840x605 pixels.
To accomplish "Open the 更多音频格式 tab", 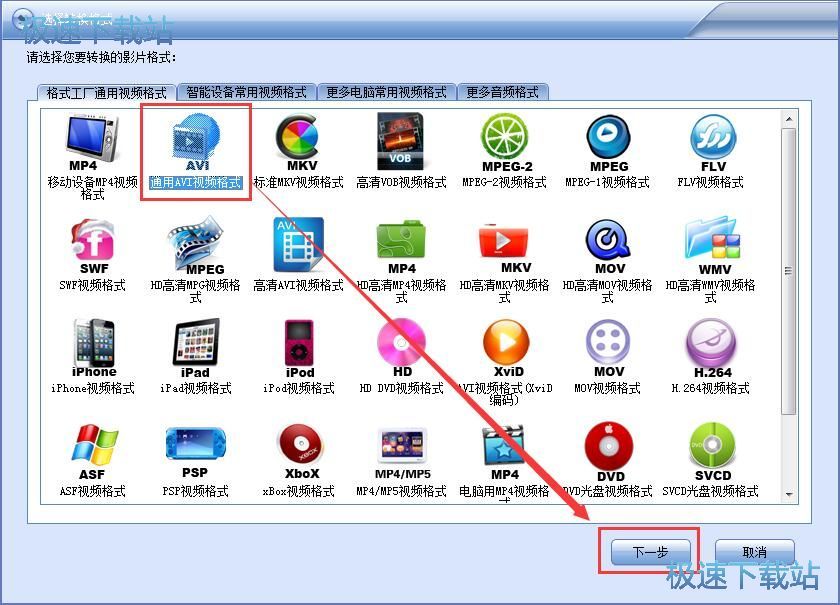I will 502,92.
